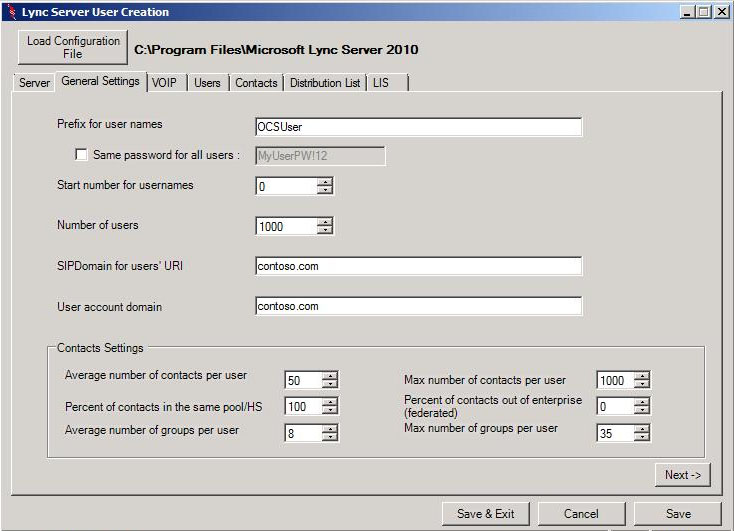Click Average number of groups value 8
Image resolution: width=734 pixels, height=531 pixels.
point(303,433)
